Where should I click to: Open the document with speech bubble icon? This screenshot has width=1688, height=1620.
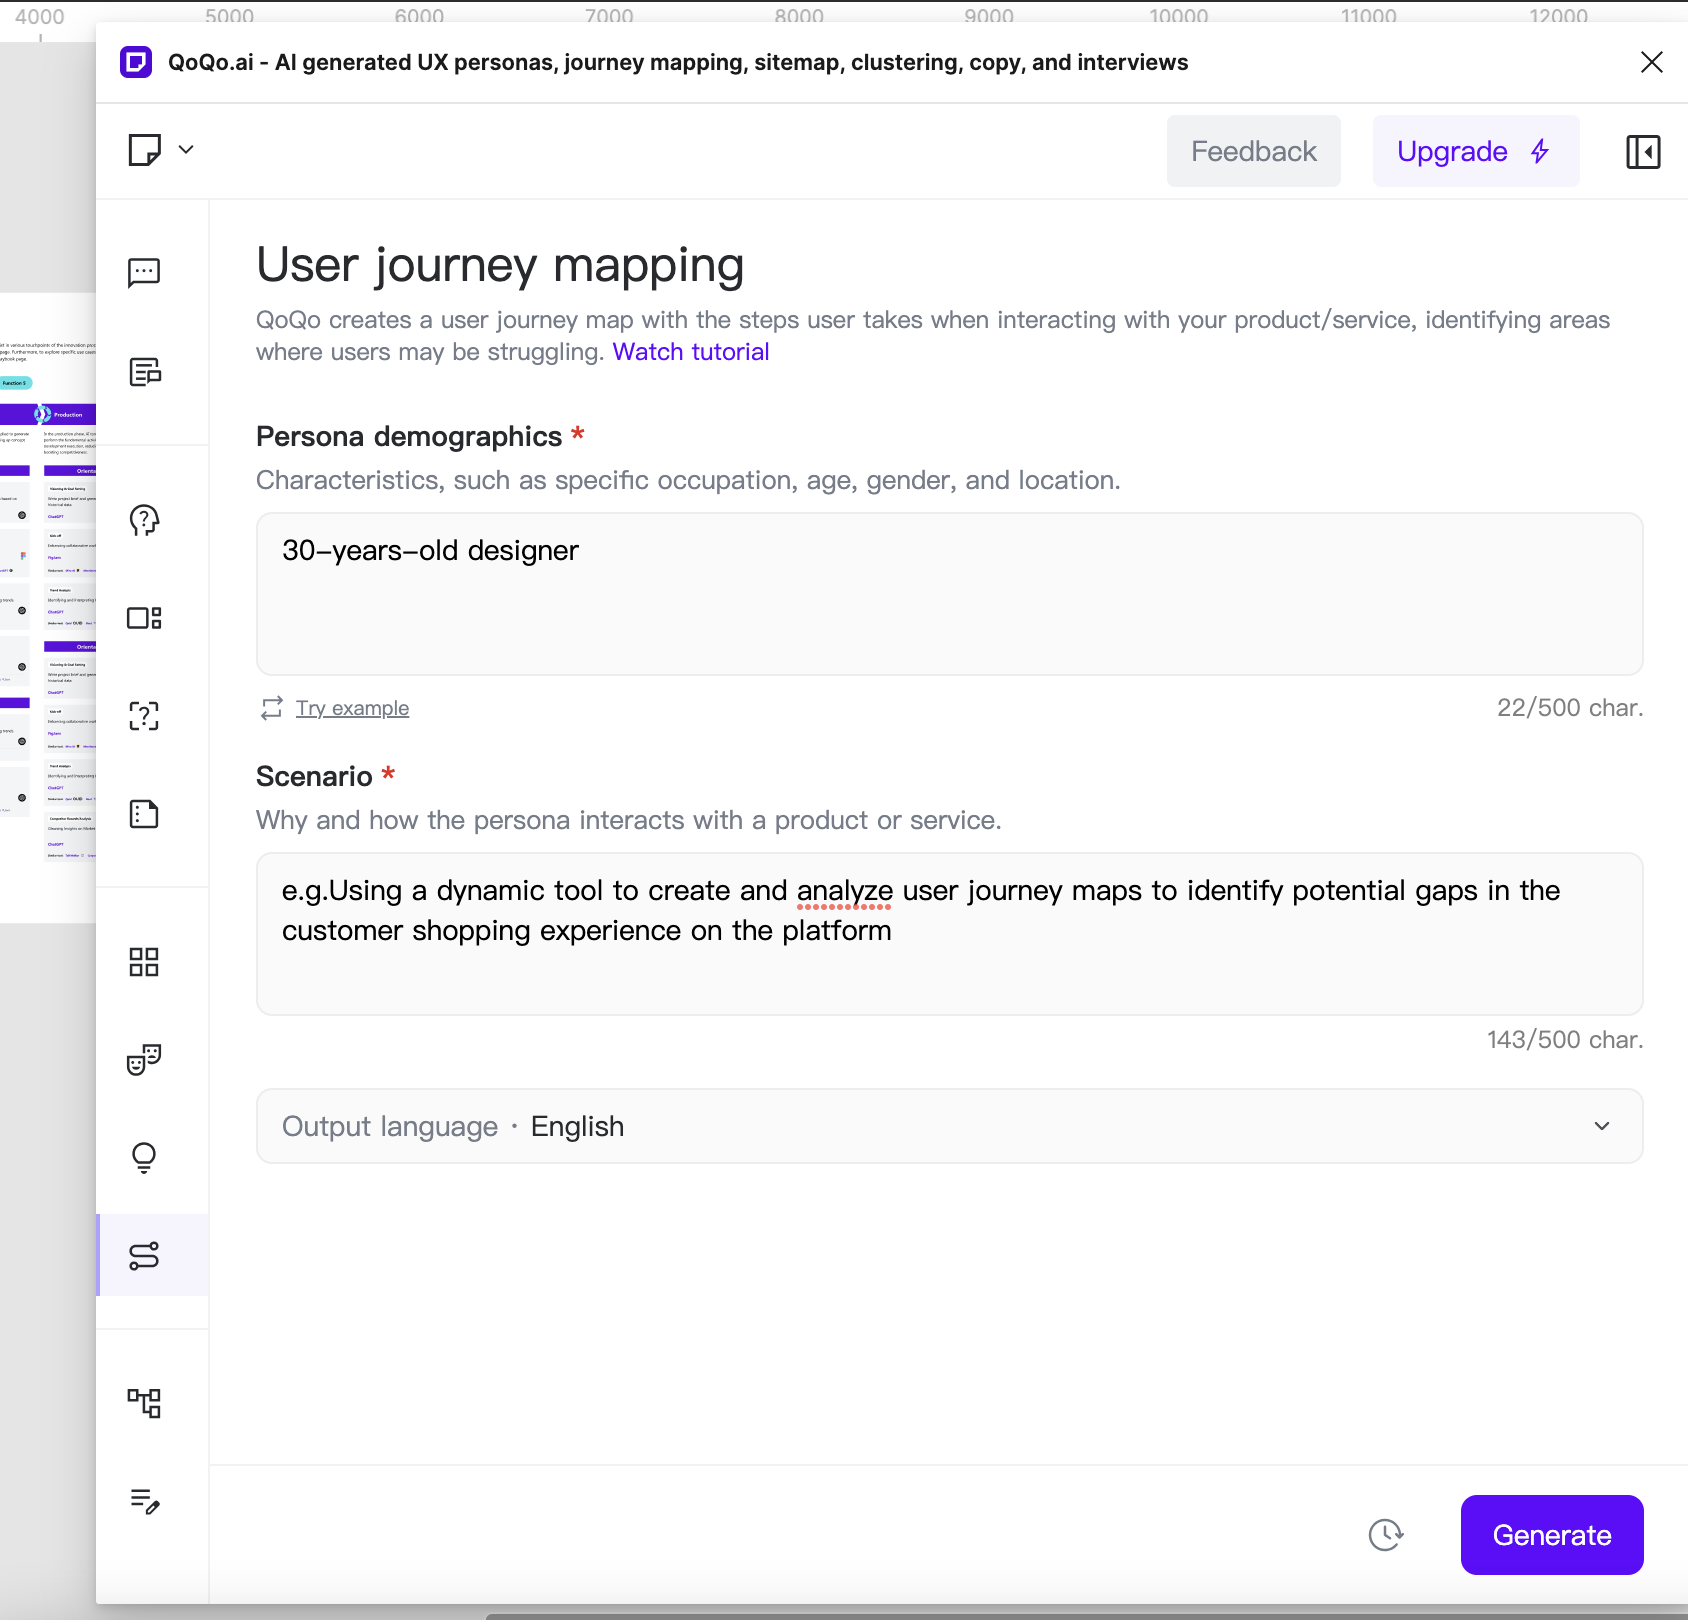coord(144,372)
